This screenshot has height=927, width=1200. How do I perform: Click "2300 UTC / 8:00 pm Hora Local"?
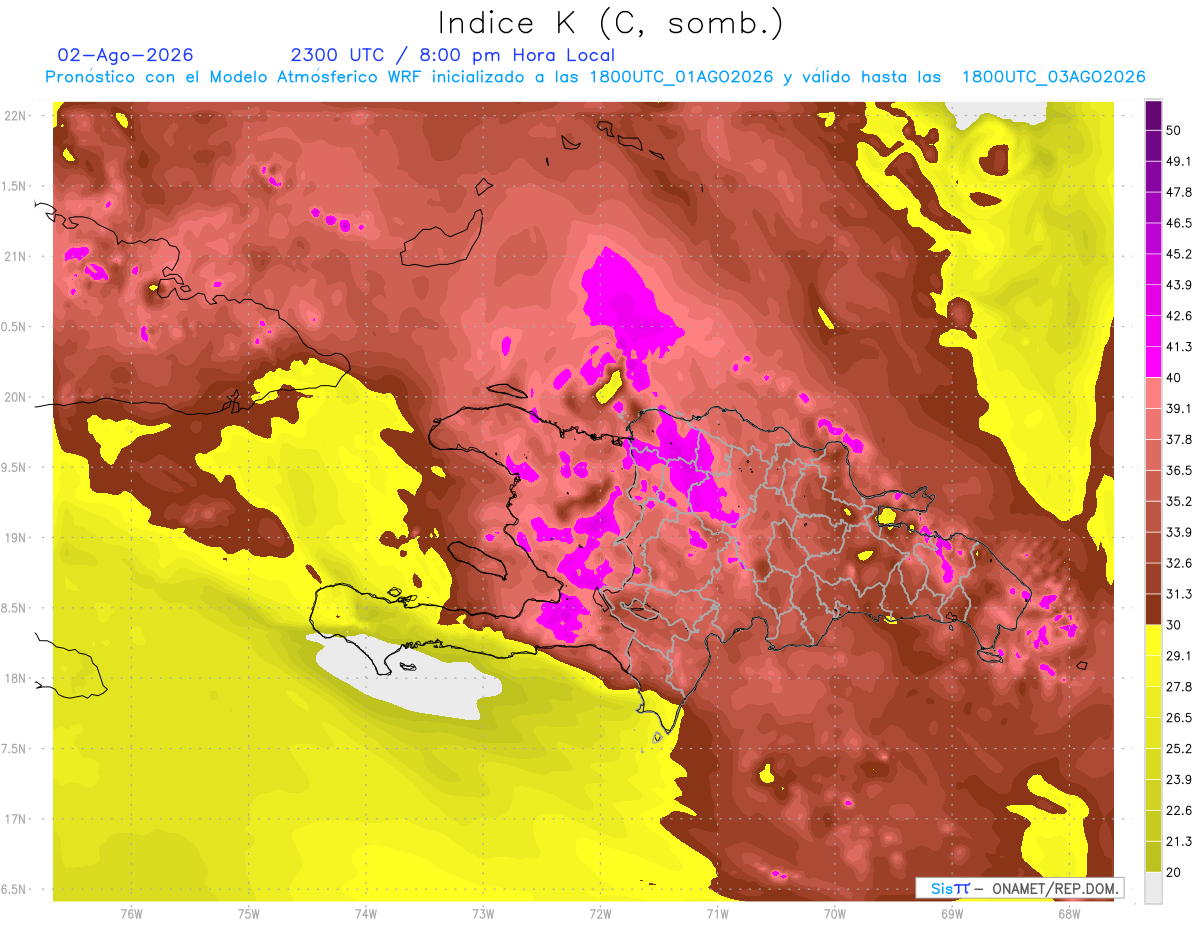452,55
